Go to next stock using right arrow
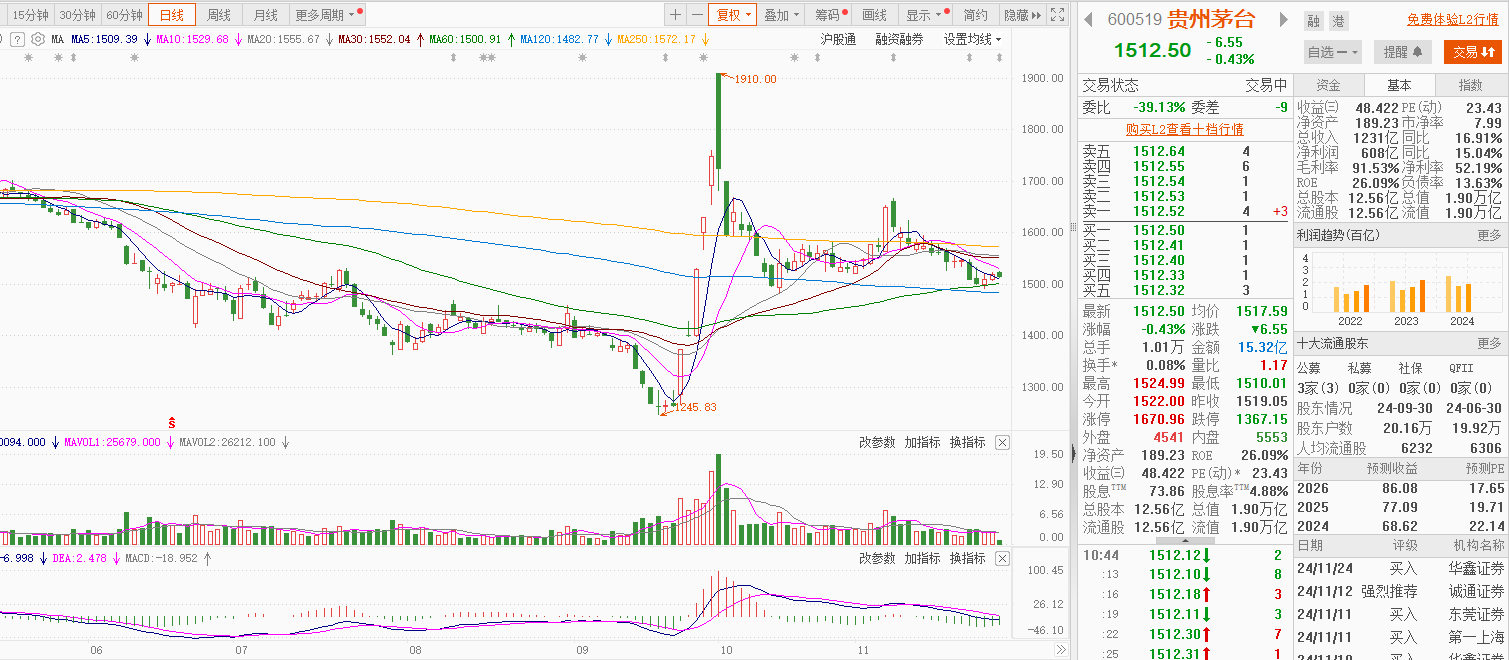This screenshot has height=660, width=1509. click(x=1284, y=19)
